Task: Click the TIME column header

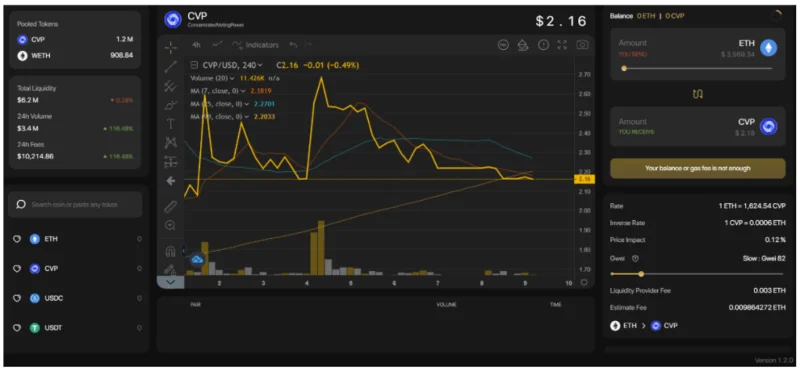Action: click(x=556, y=305)
